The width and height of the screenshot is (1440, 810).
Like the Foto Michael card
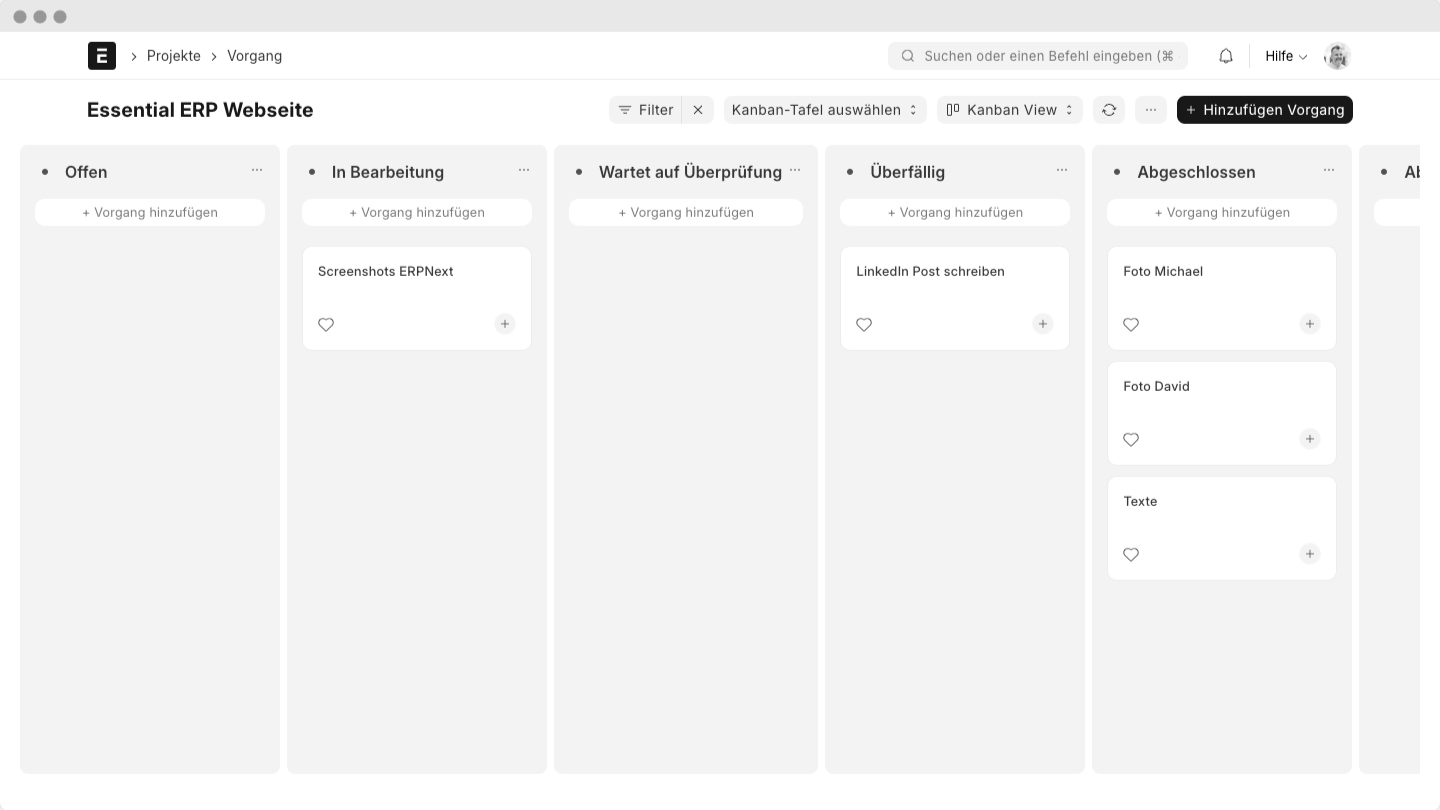pos(1131,325)
